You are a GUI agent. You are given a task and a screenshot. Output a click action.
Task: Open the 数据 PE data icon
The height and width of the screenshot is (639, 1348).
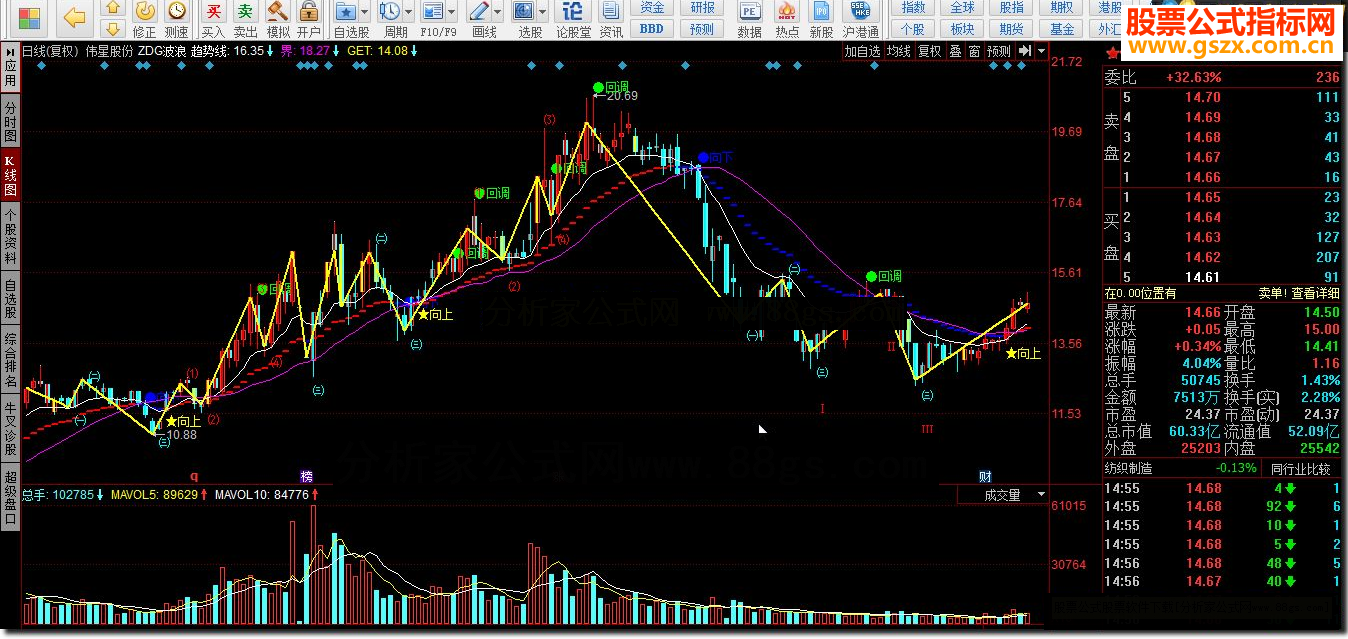point(749,19)
